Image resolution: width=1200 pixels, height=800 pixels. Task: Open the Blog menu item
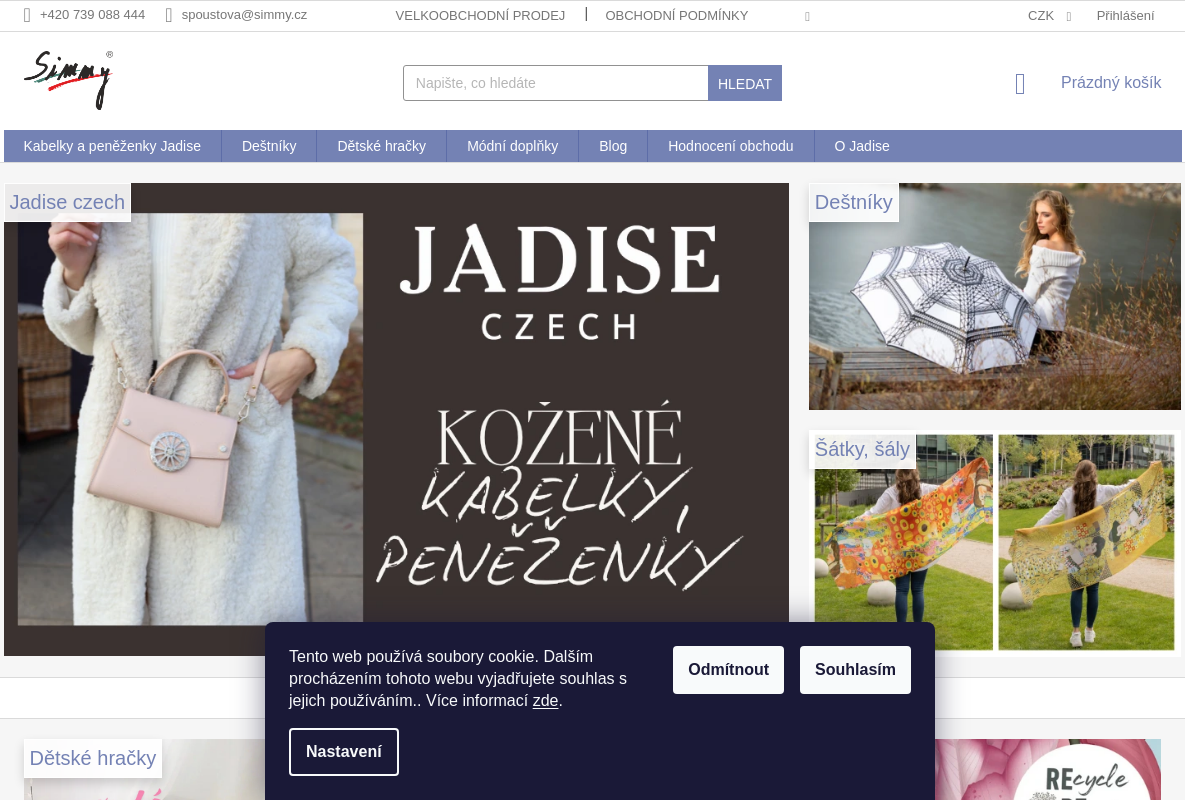click(613, 146)
